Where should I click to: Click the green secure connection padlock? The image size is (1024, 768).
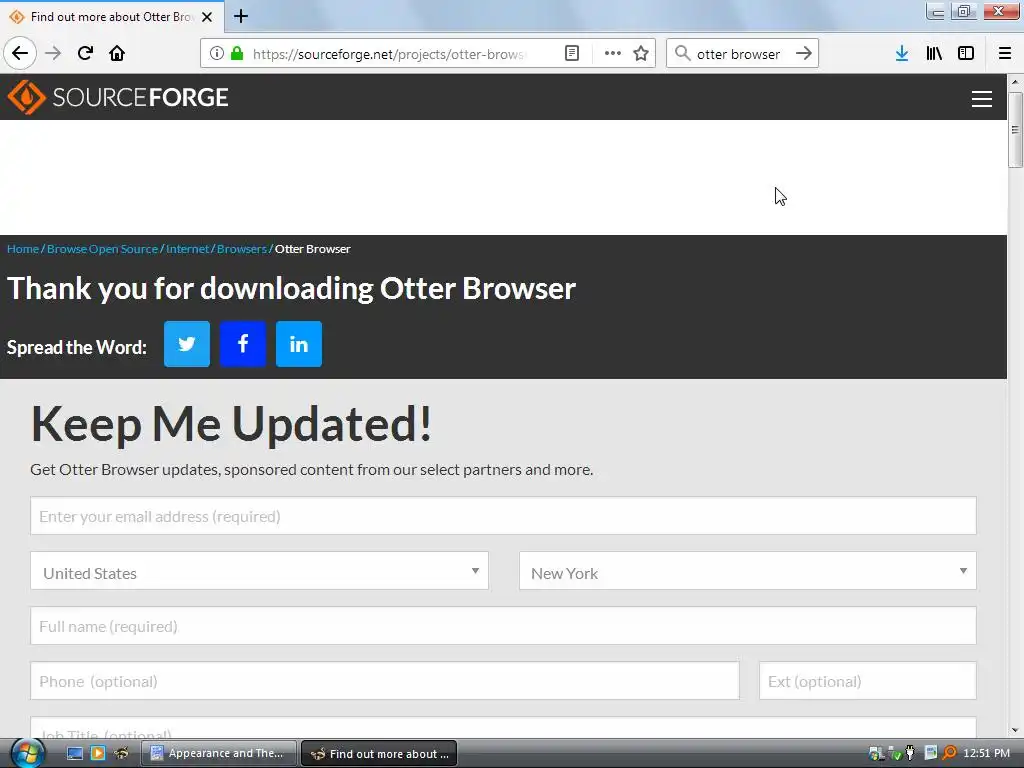[x=237, y=54]
